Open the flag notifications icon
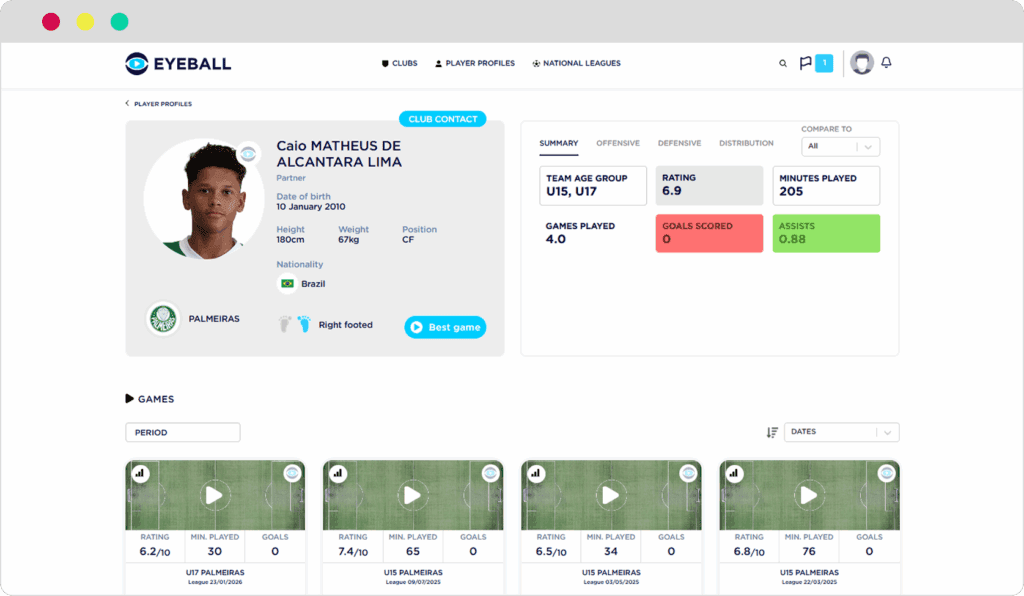Screen dimensions: 1024x596 pyautogui.click(x=805, y=63)
